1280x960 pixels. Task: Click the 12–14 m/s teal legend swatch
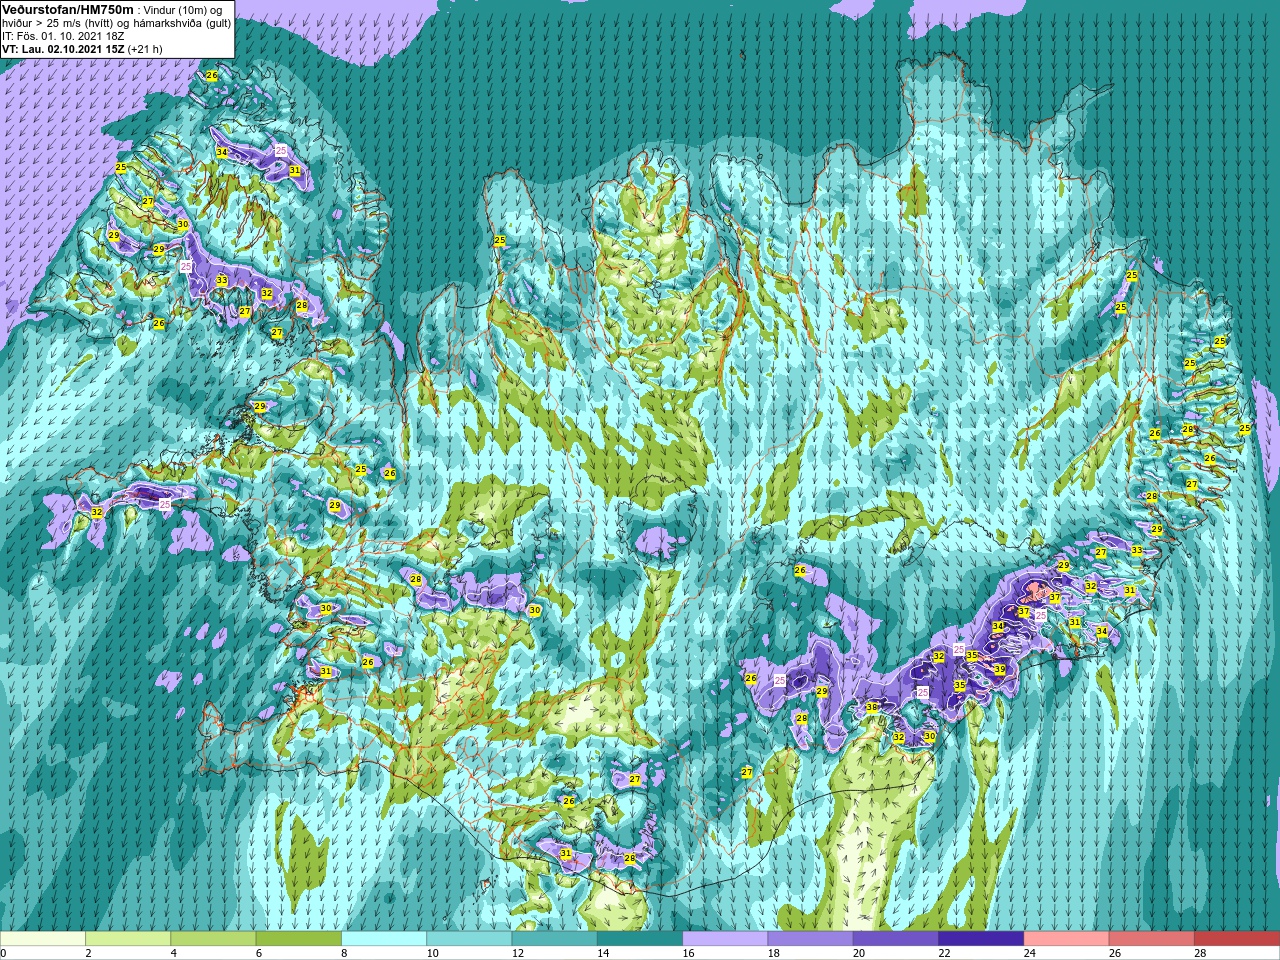pyautogui.click(x=554, y=939)
